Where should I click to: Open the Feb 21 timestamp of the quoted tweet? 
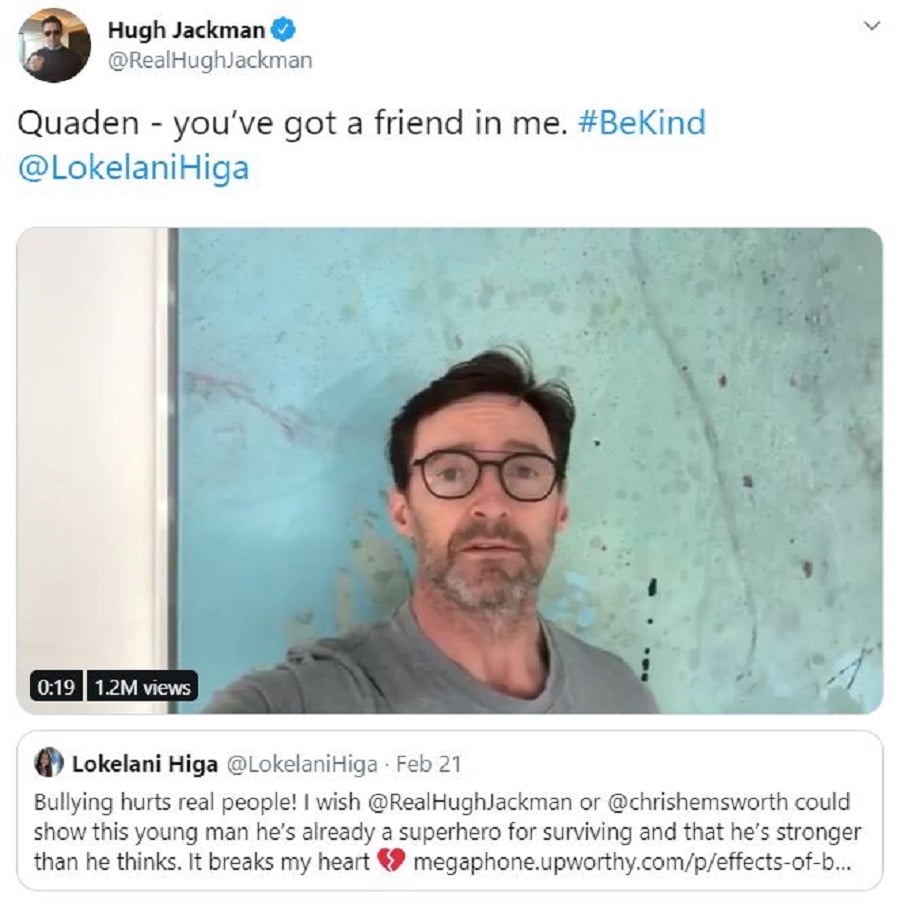click(x=429, y=764)
